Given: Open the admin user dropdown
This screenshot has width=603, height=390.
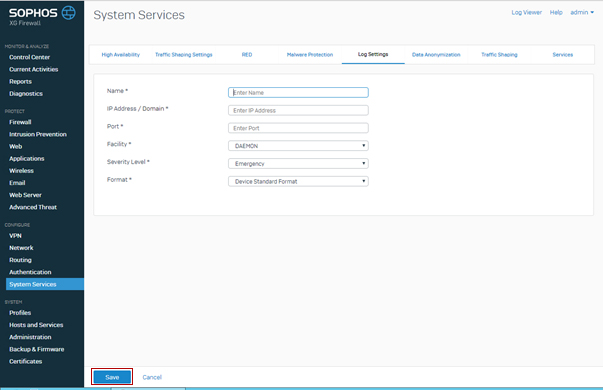Looking at the screenshot, I should pyautogui.click(x=582, y=12).
